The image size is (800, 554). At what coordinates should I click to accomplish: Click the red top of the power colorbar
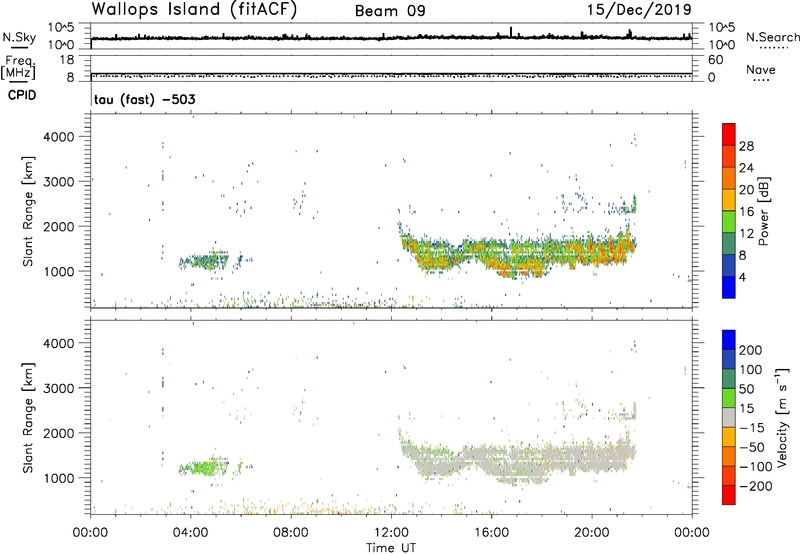point(729,134)
